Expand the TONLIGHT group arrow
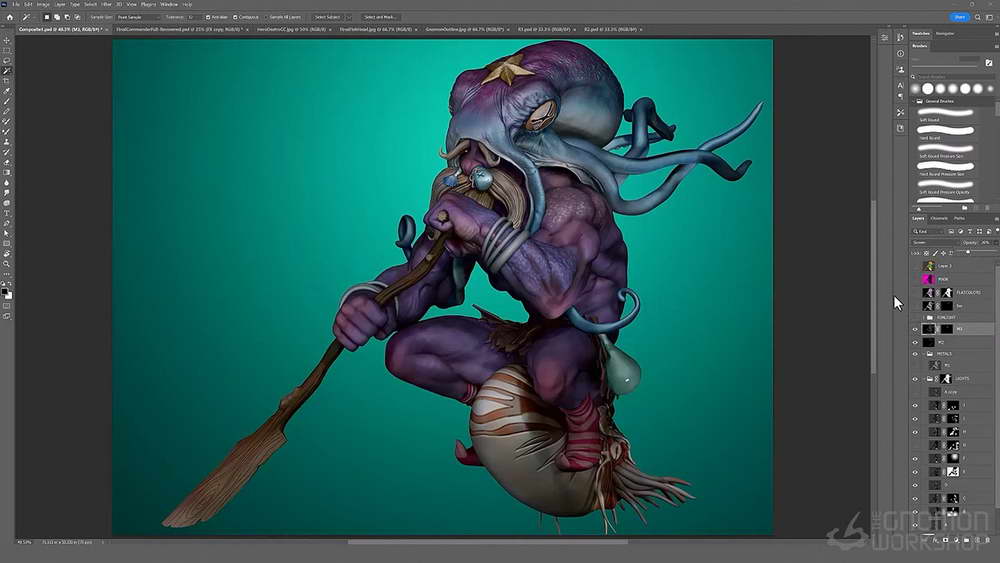Viewport: 1000px width, 563px height. [923, 318]
